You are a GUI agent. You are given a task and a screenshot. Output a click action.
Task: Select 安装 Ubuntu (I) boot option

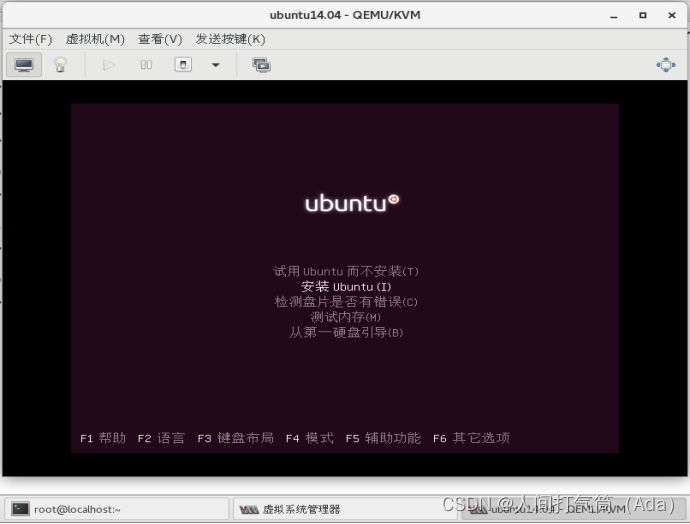coord(346,287)
